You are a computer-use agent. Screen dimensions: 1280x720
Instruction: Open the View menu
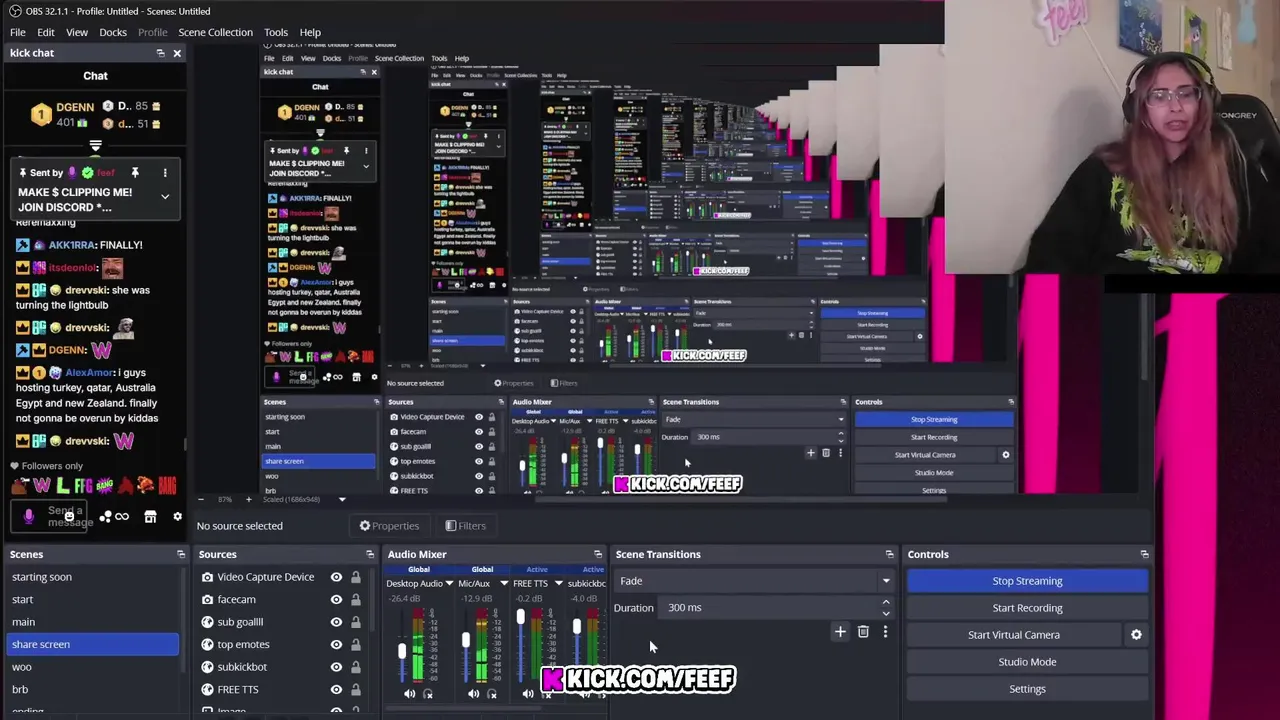(x=77, y=32)
